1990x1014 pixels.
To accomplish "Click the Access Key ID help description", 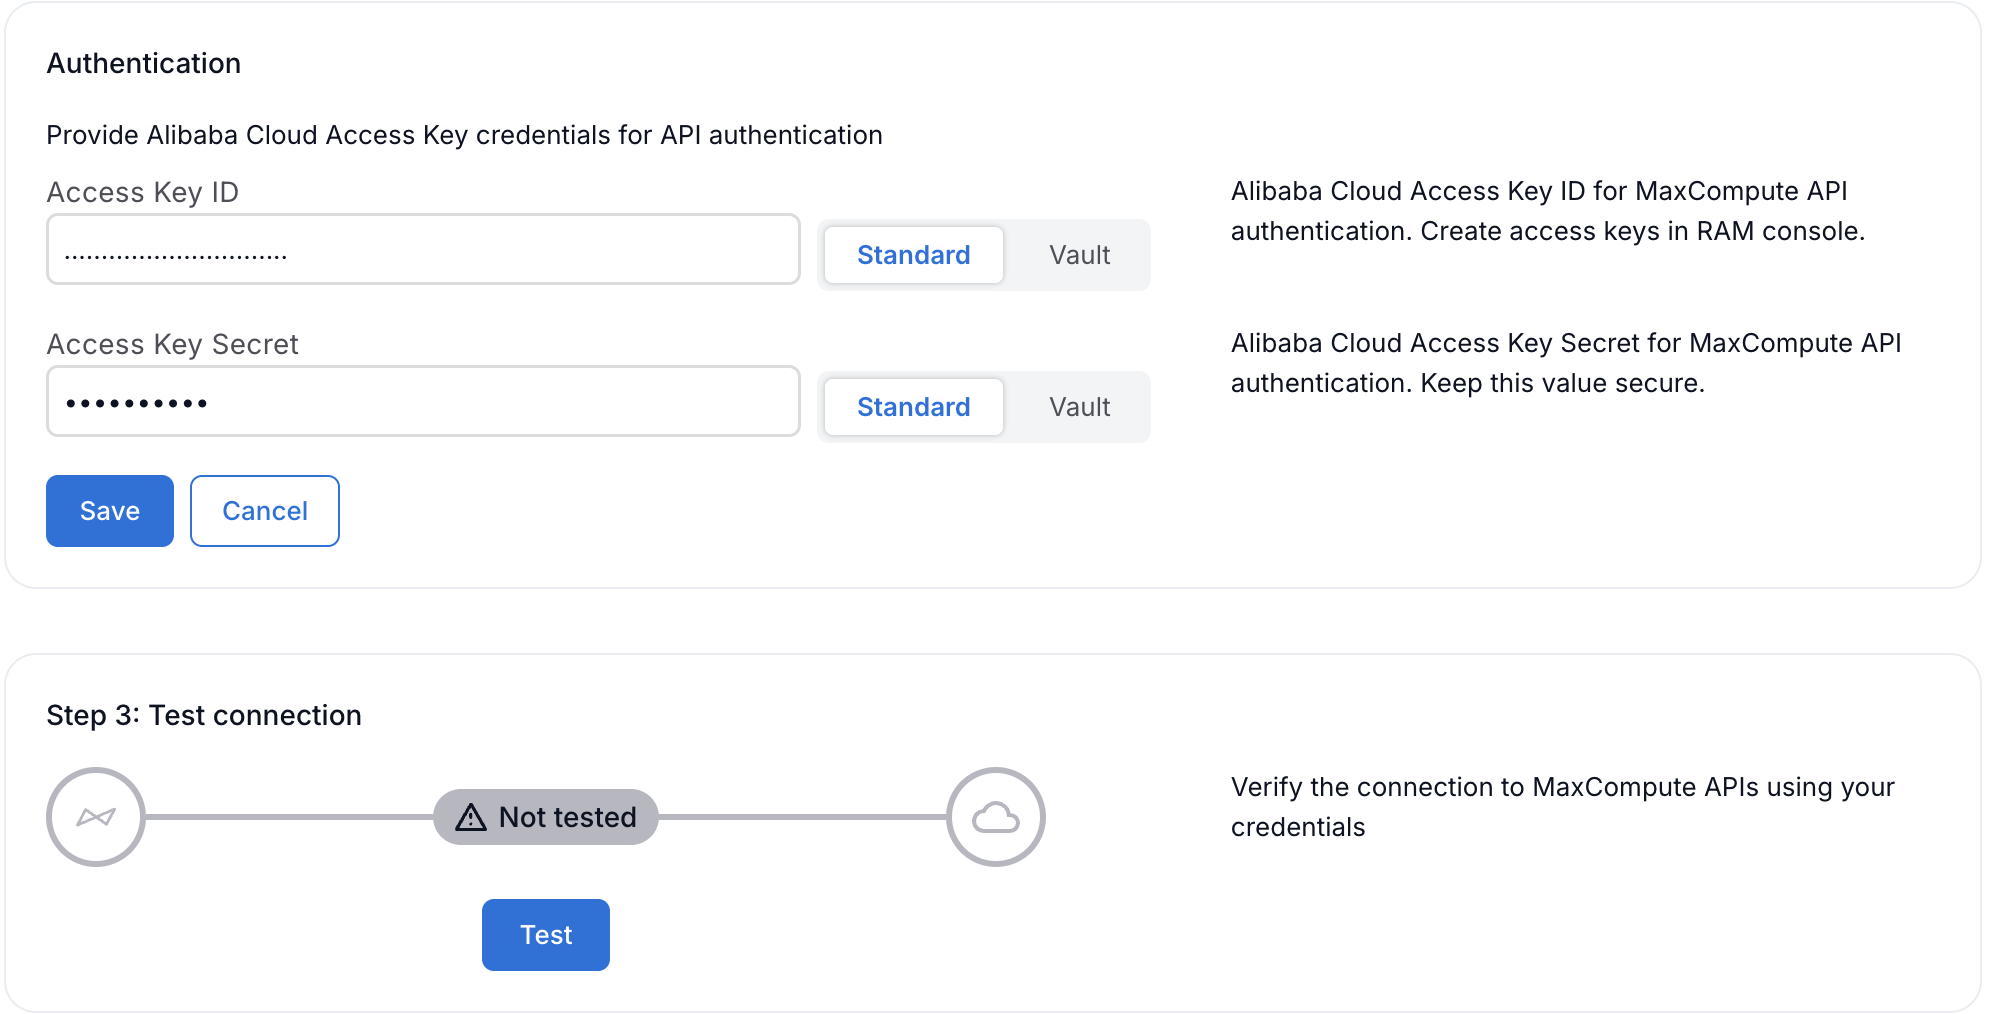I will click(x=1547, y=211).
